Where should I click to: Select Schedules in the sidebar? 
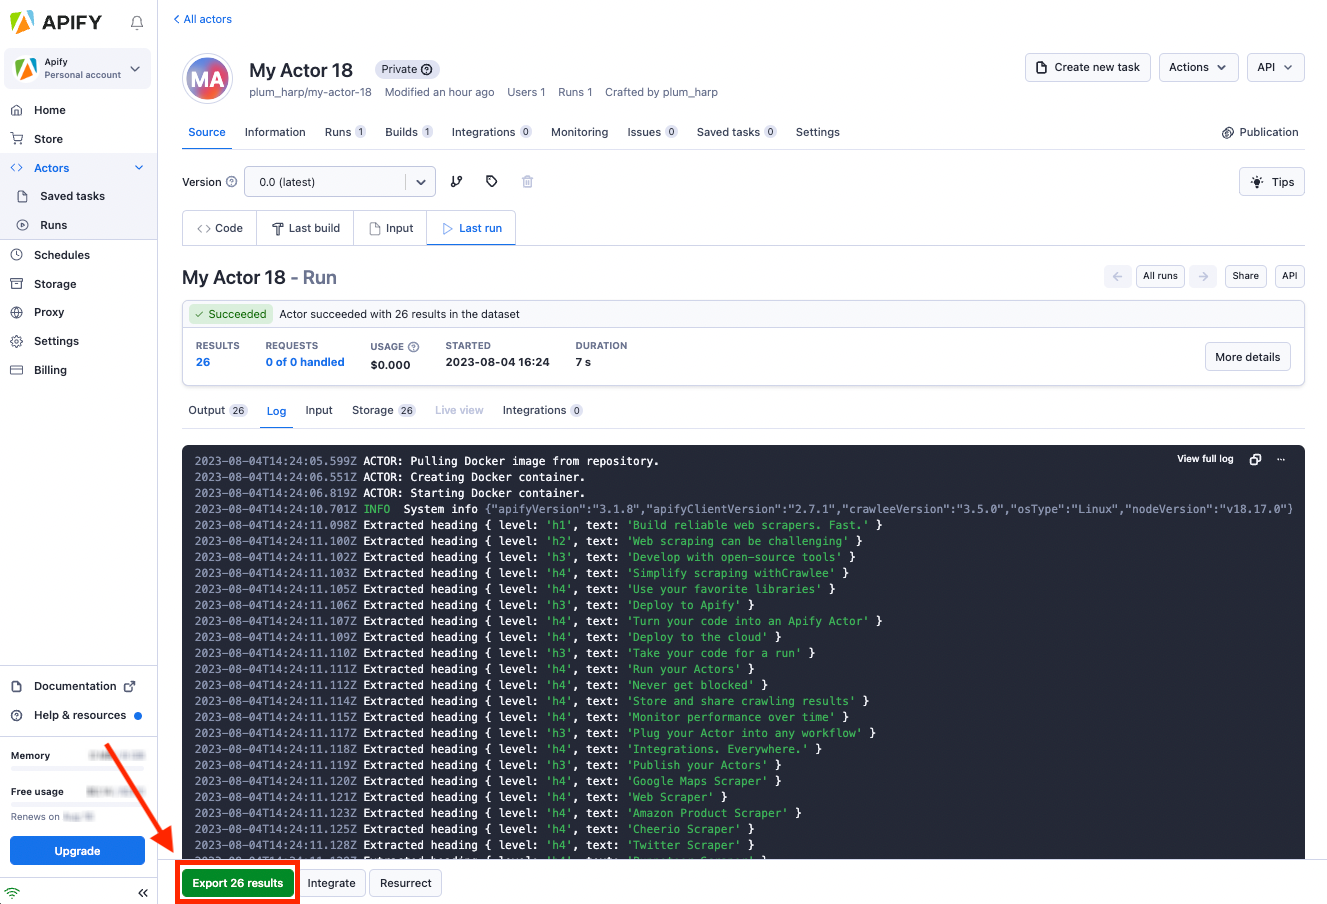(x=61, y=254)
